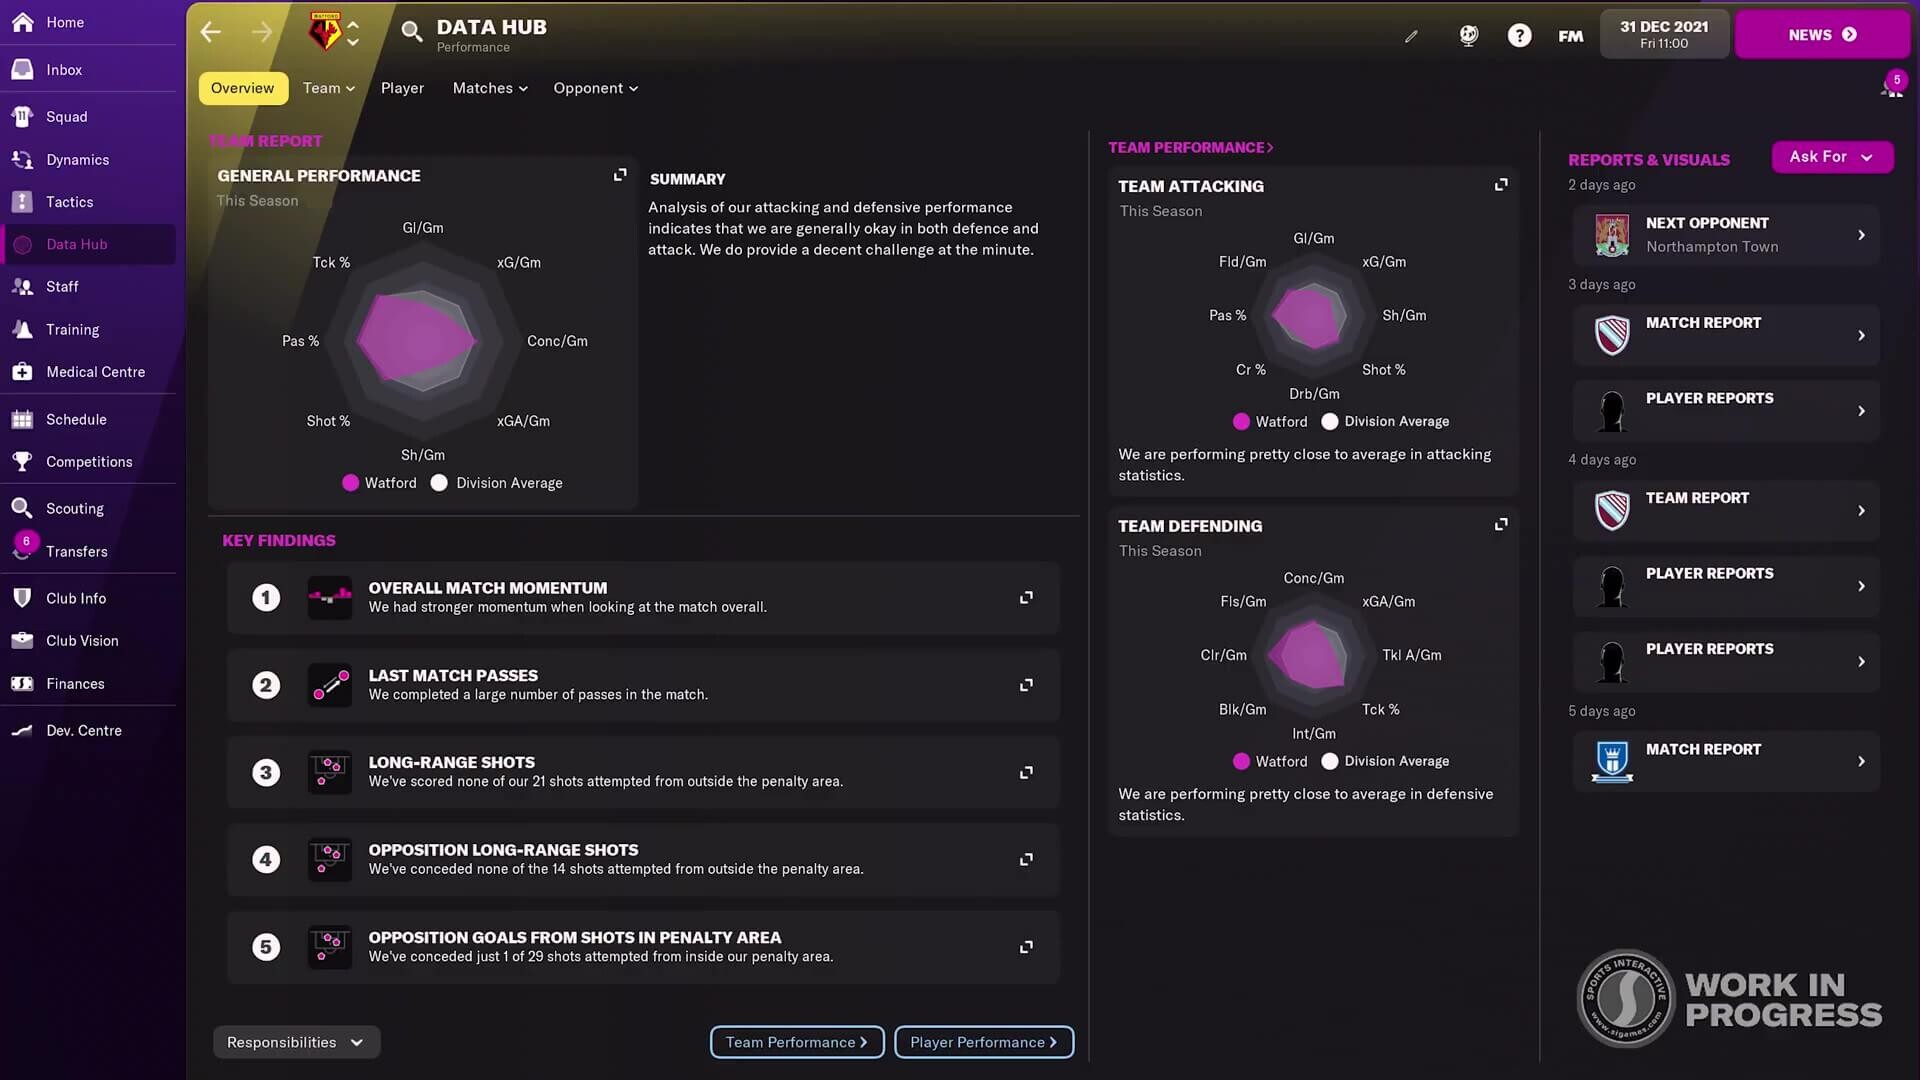The height and width of the screenshot is (1080, 1920).
Task: Toggle Division Average in Team Attacking
Action: (x=1385, y=422)
